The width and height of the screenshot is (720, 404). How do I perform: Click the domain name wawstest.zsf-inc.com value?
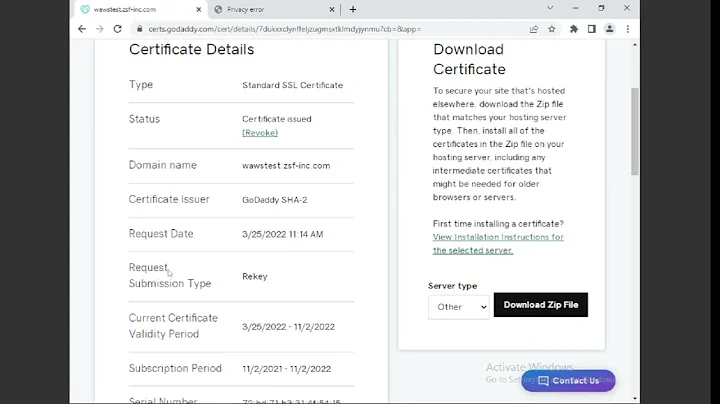coord(286,166)
